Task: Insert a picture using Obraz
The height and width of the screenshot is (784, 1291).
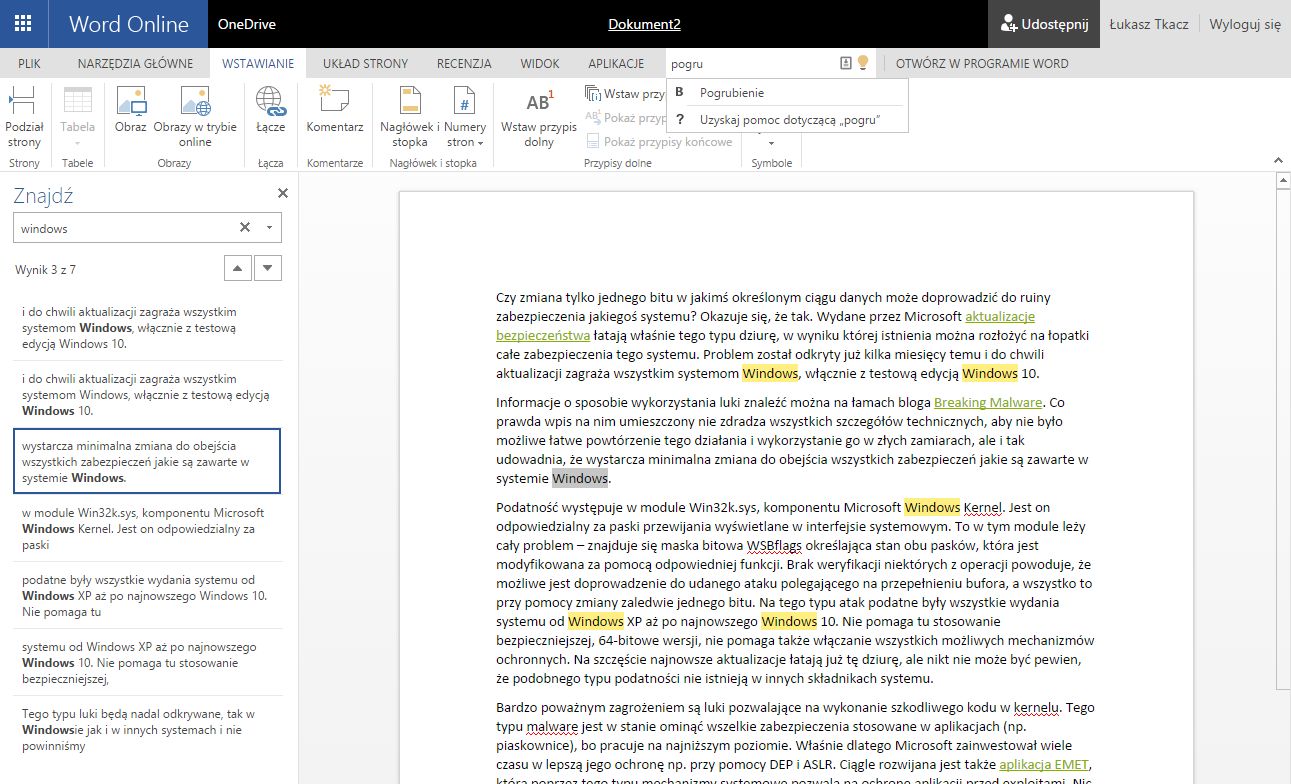Action: 131,111
